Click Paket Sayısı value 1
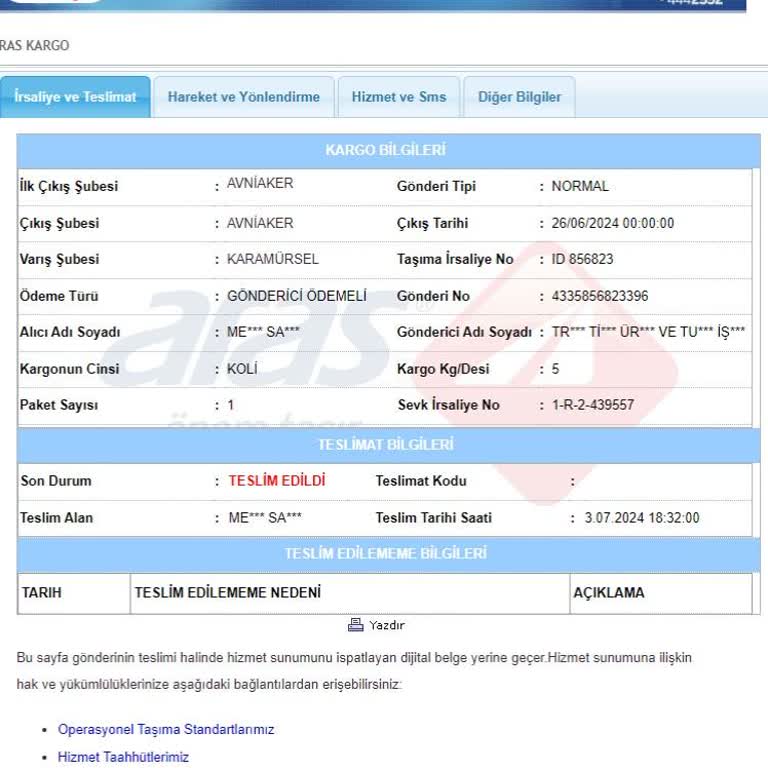The image size is (768, 768). coord(231,405)
